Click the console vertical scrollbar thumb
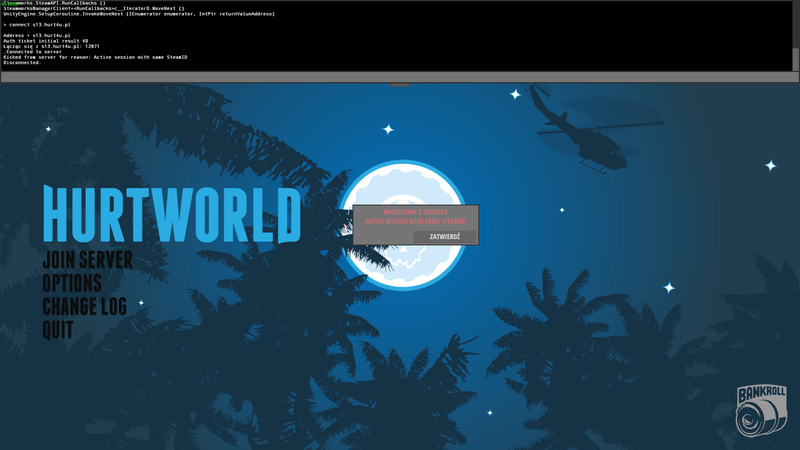Image resolution: width=800 pixels, height=450 pixels. (x=795, y=60)
